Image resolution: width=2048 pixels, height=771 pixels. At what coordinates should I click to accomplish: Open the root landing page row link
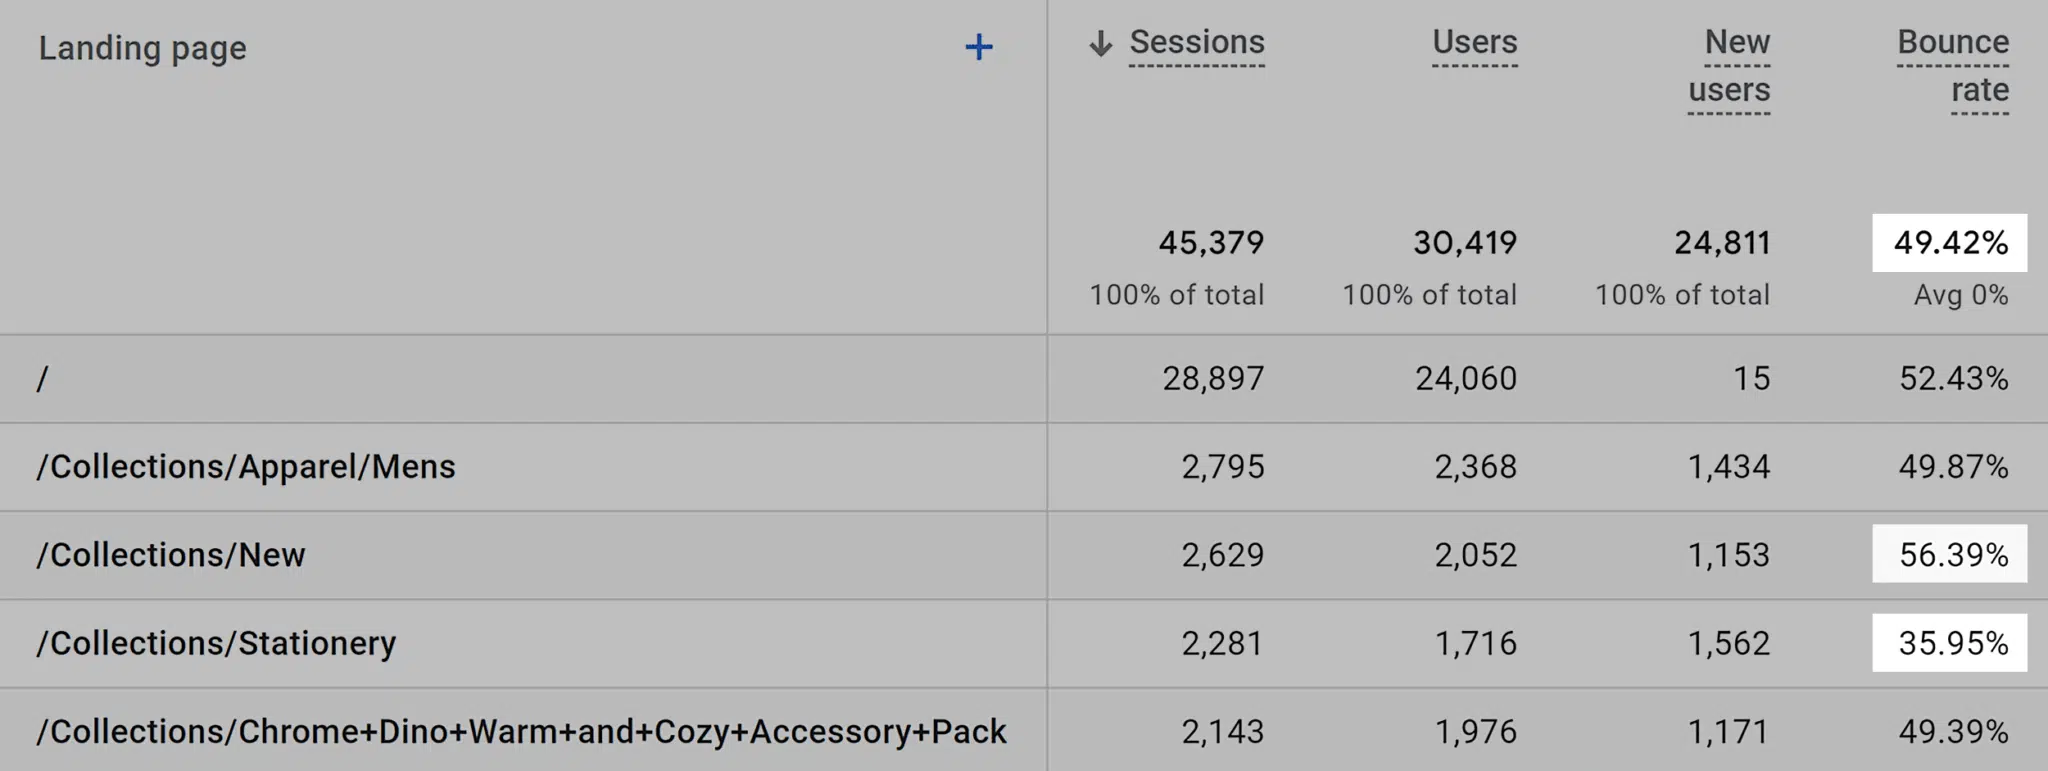point(42,378)
